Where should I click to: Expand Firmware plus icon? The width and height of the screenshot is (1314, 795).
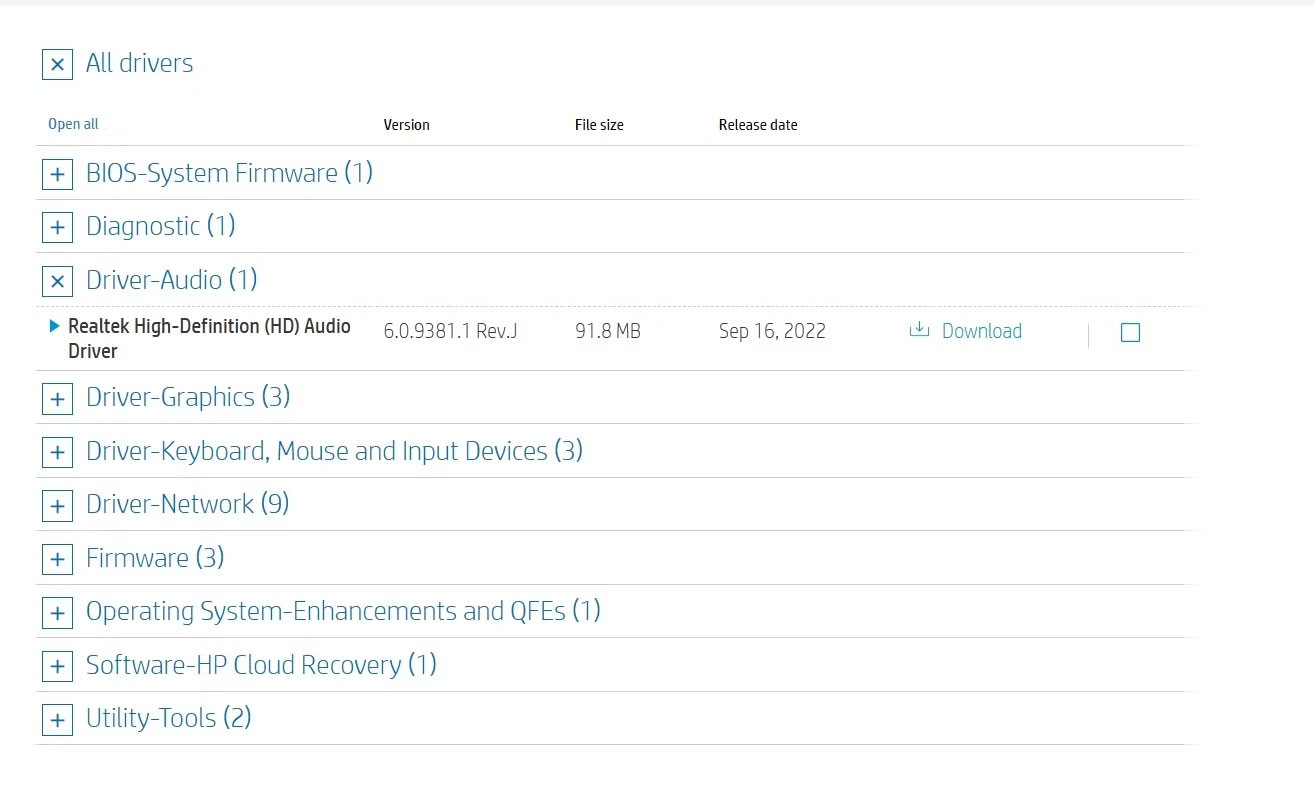tap(57, 559)
